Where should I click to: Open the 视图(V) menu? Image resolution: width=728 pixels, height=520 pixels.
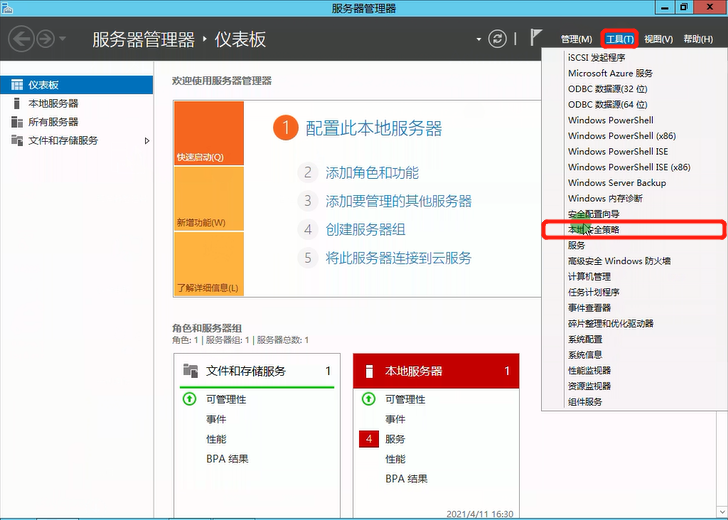pyautogui.click(x=658, y=39)
